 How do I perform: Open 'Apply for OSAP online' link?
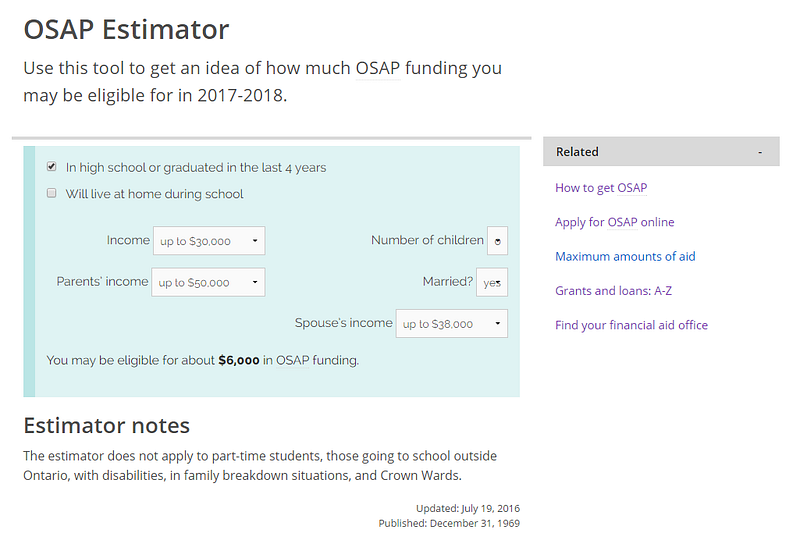point(615,222)
